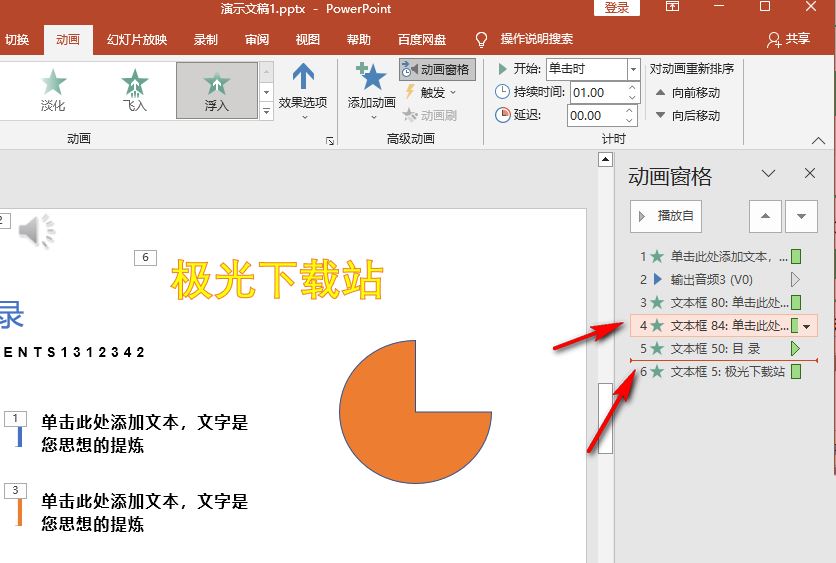Click the lightbulb 操作说明搜索 search icon

(481, 40)
